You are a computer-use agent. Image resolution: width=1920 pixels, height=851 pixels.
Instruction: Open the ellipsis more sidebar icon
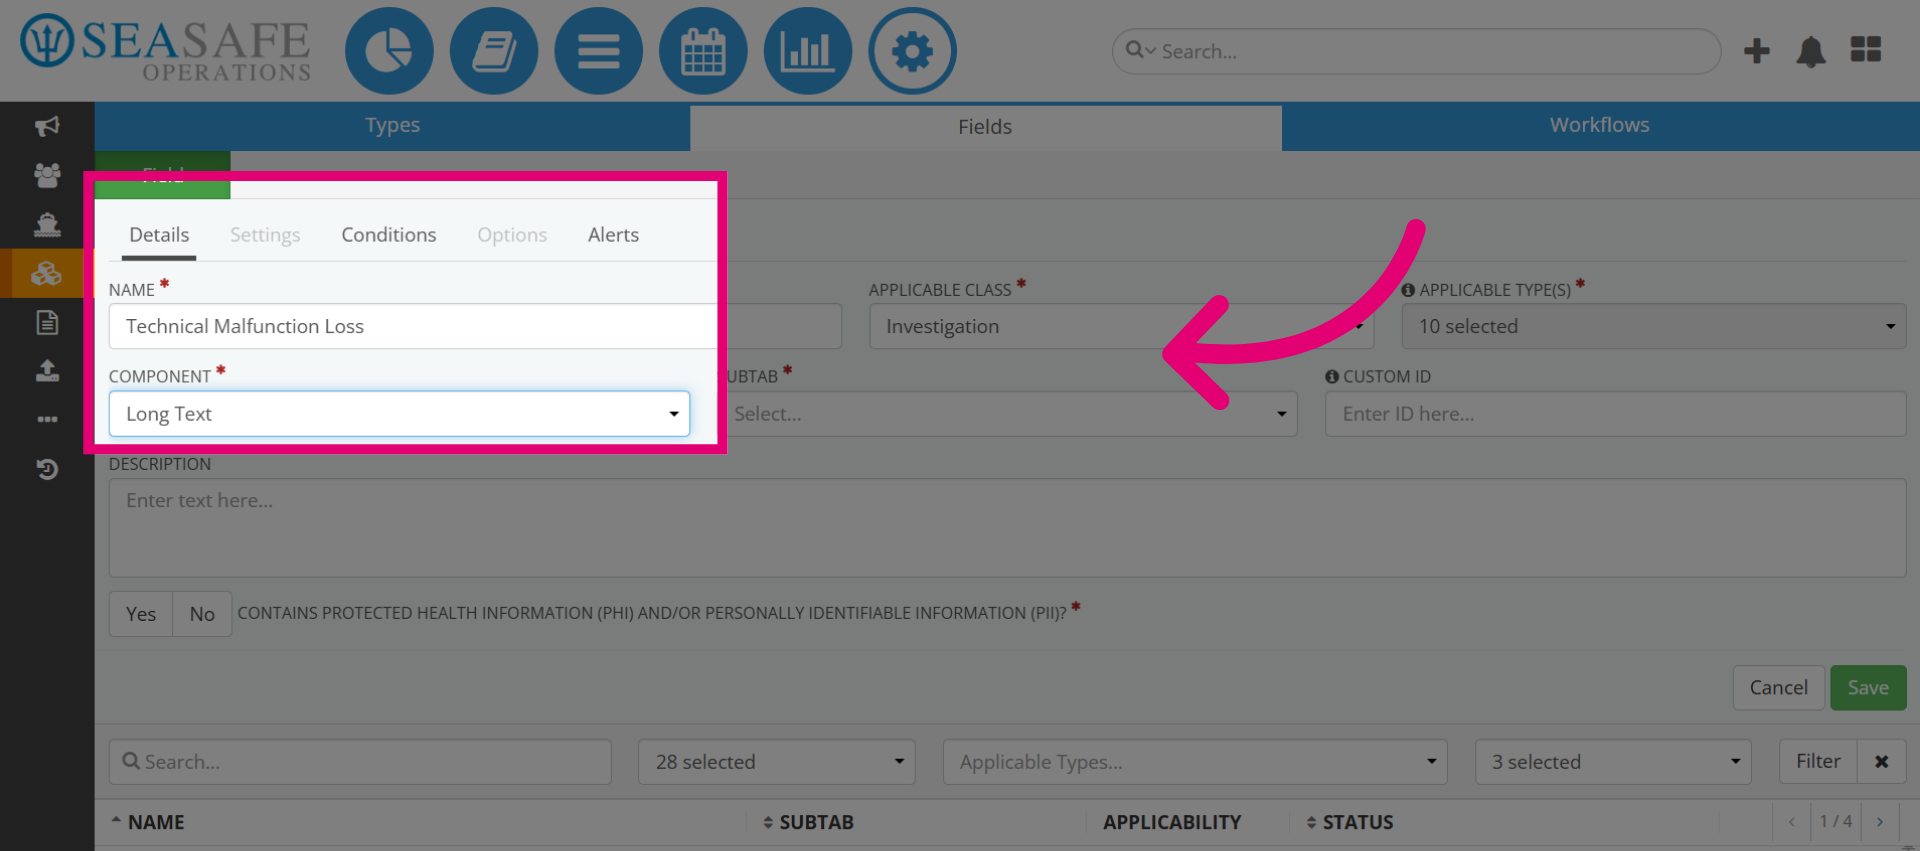(x=47, y=419)
